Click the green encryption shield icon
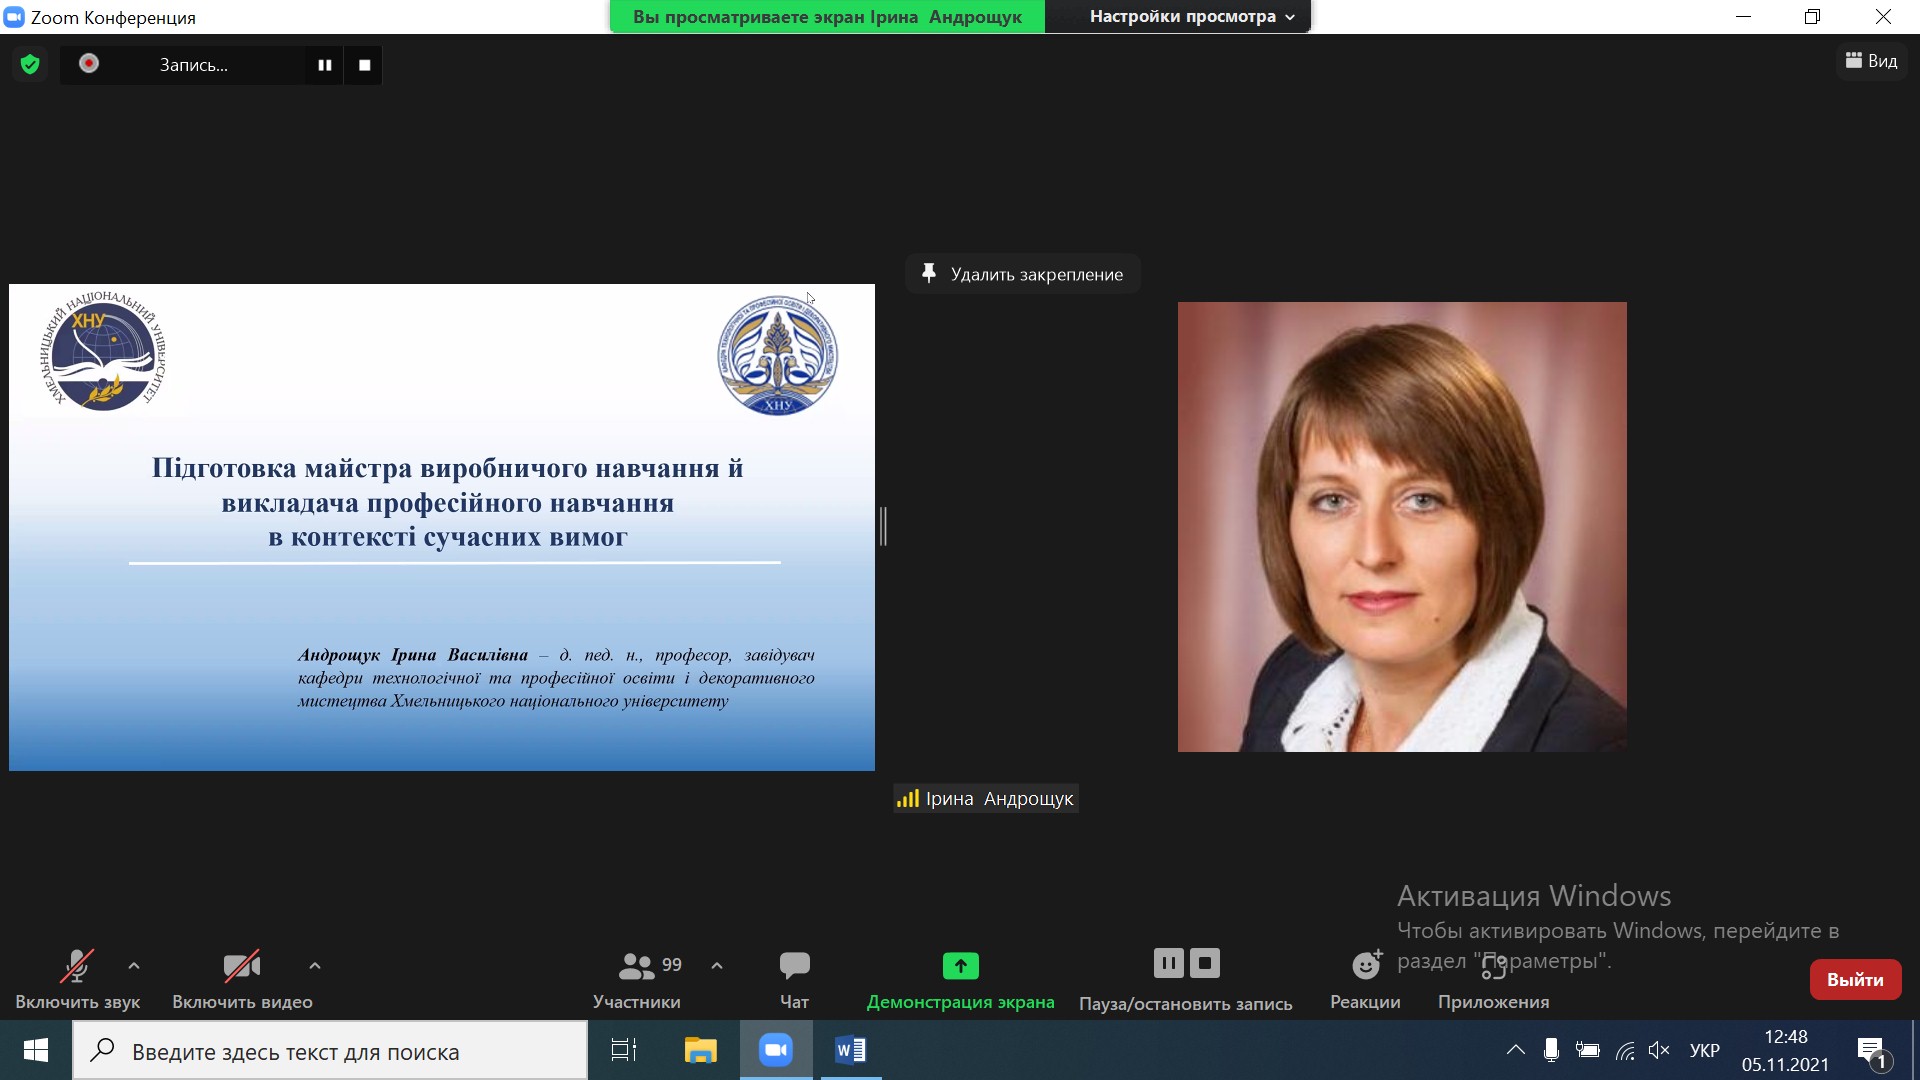 pyautogui.click(x=30, y=65)
